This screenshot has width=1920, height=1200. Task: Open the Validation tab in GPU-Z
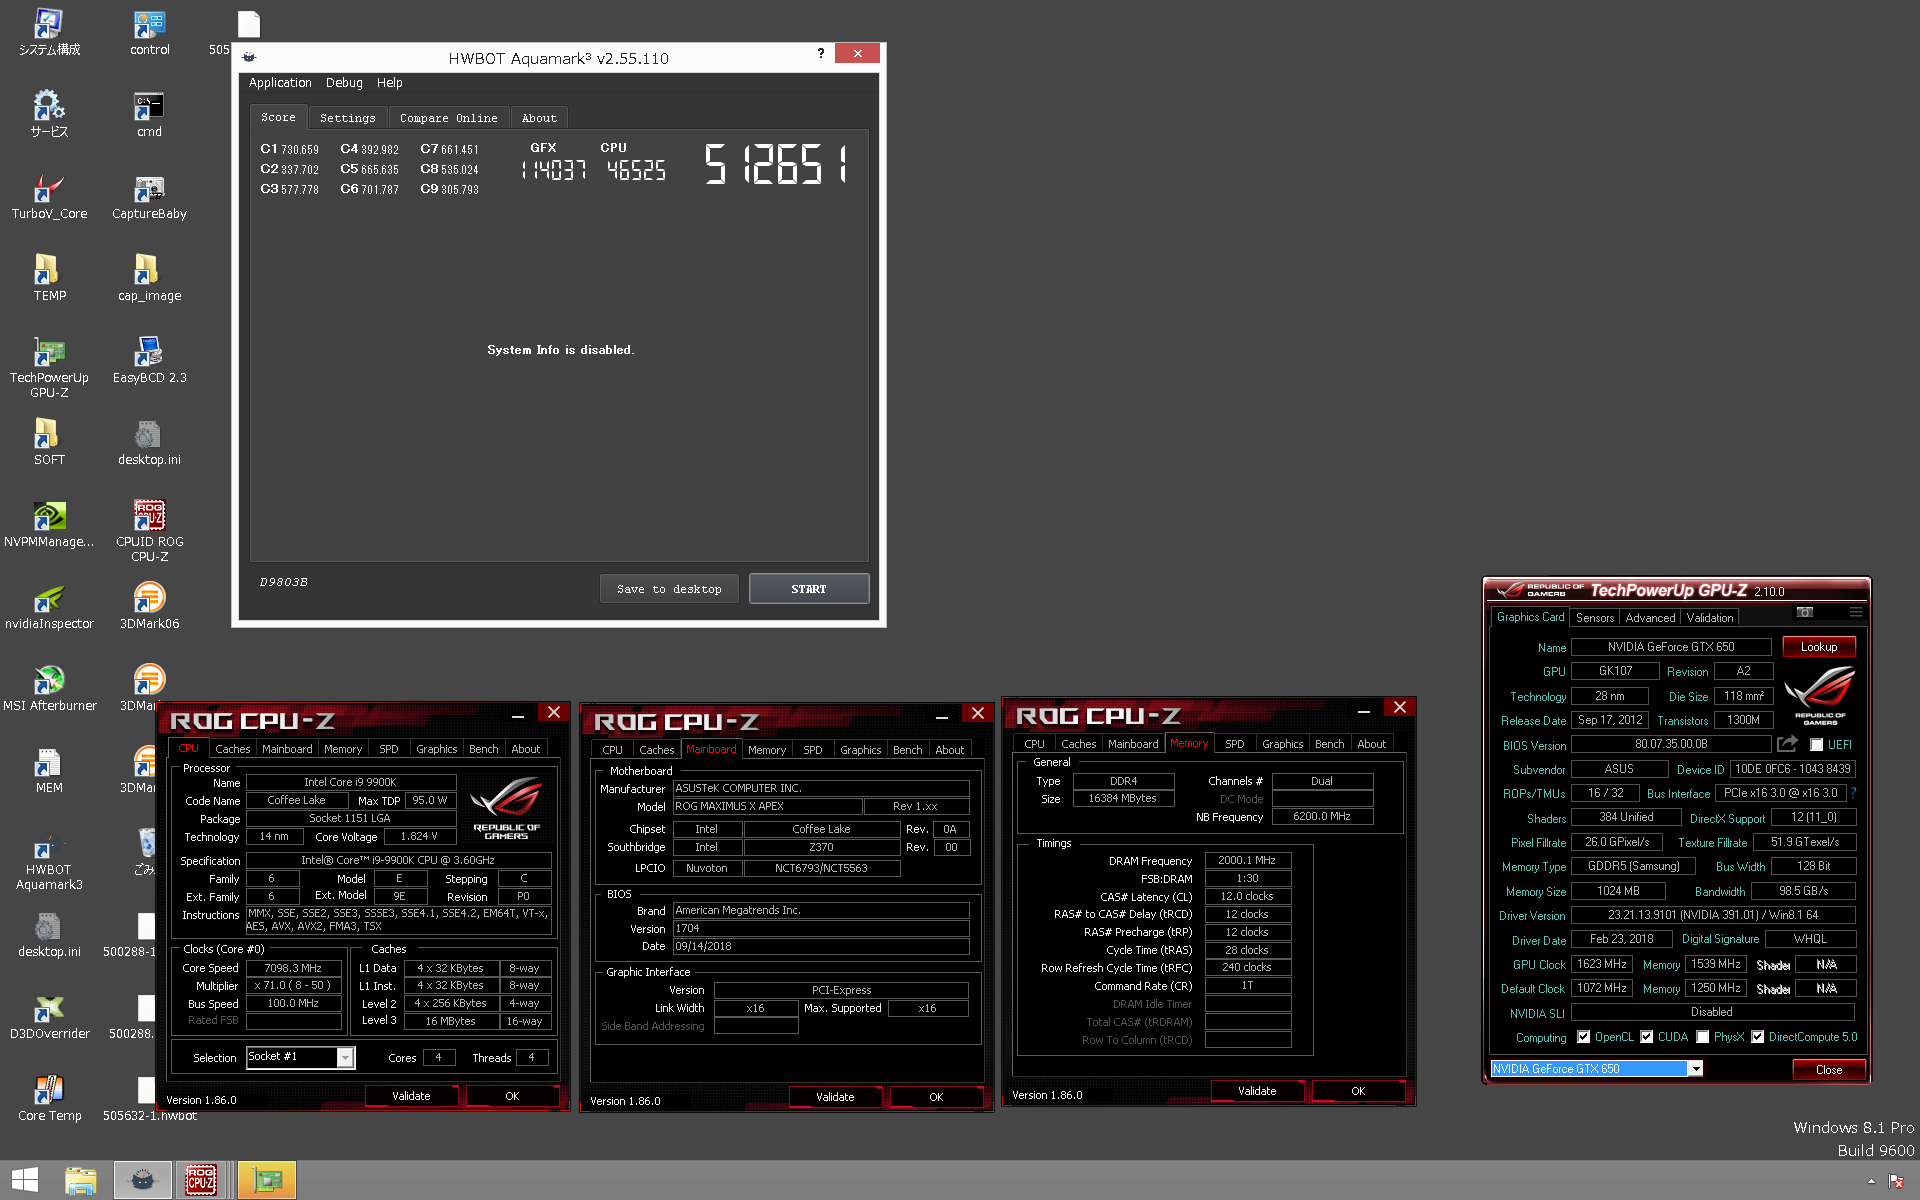pyautogui.click(x=1710, y=618)
